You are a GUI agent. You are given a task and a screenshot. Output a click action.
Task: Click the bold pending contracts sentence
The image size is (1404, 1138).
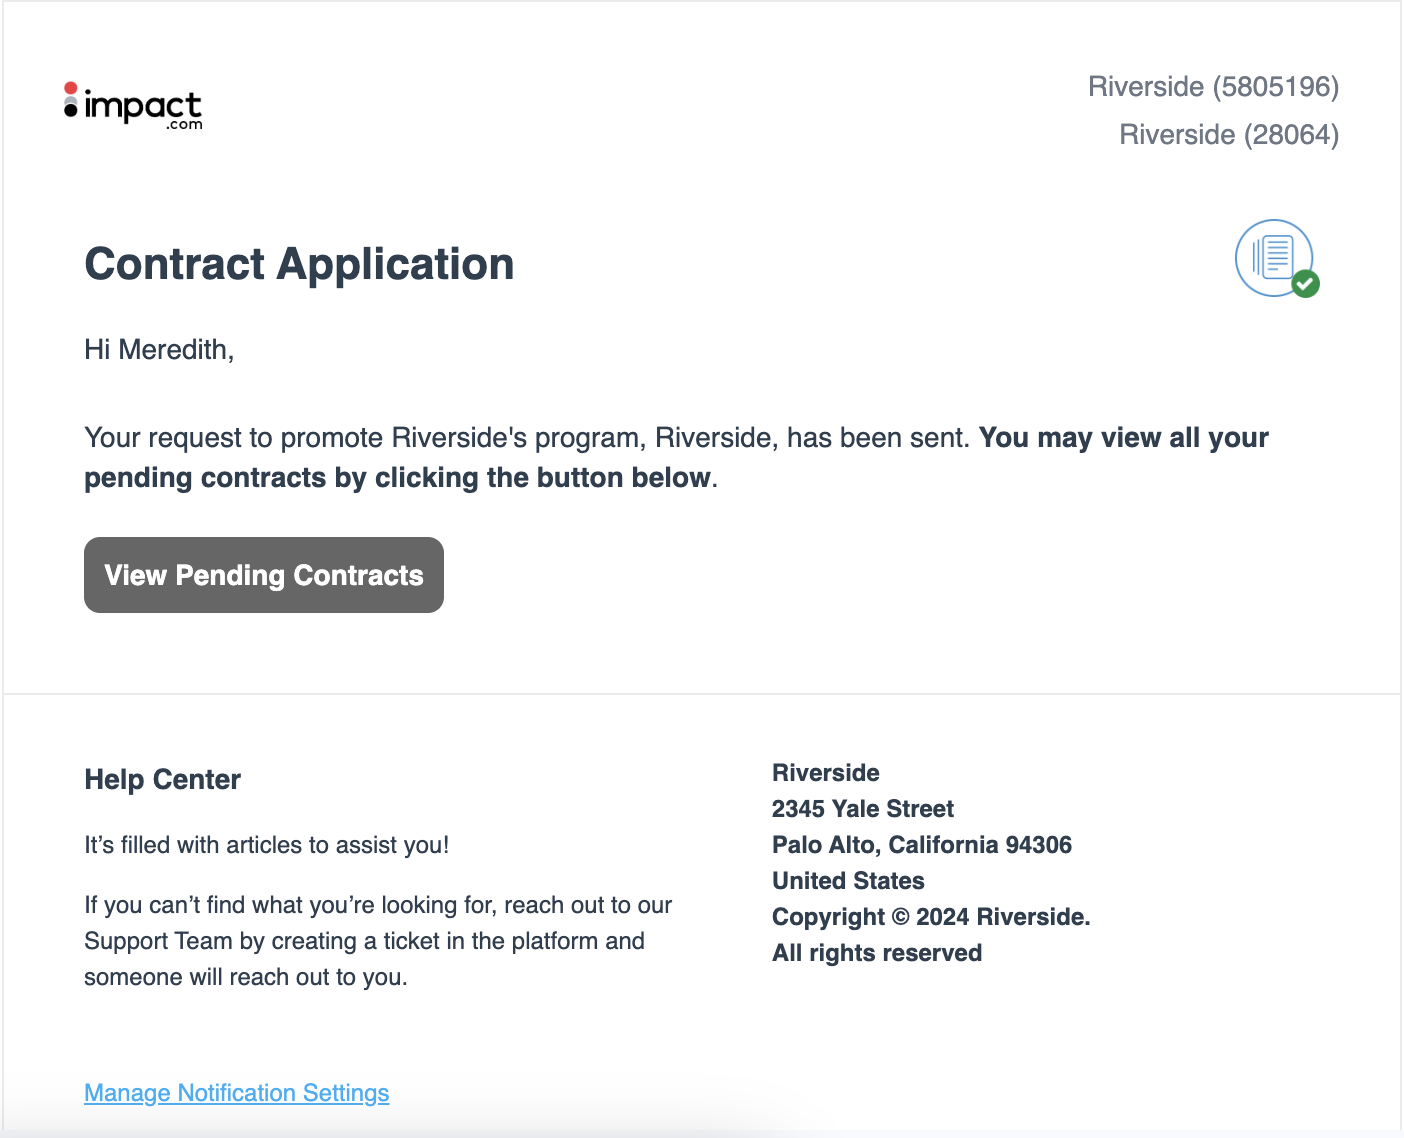[676, 458]
